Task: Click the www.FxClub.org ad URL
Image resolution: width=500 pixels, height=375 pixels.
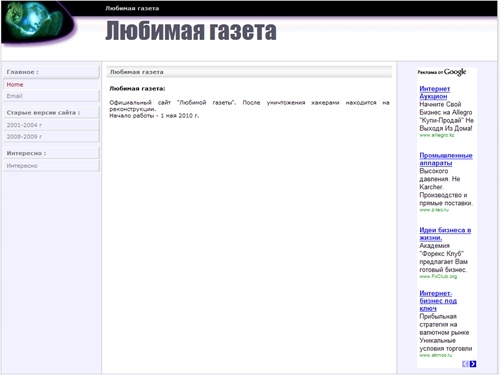Action: 438,277
